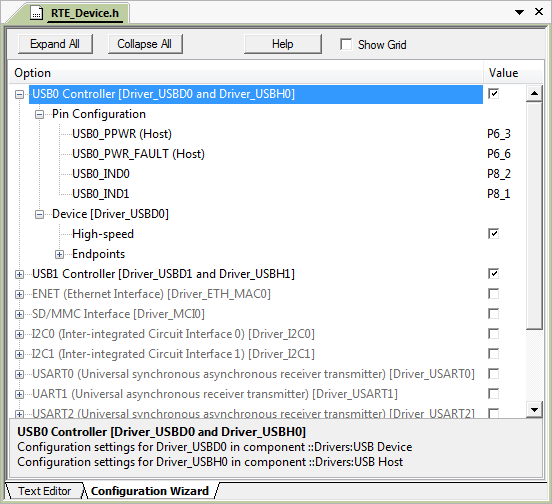Expand ENET Ethernet Interface node

19,295
